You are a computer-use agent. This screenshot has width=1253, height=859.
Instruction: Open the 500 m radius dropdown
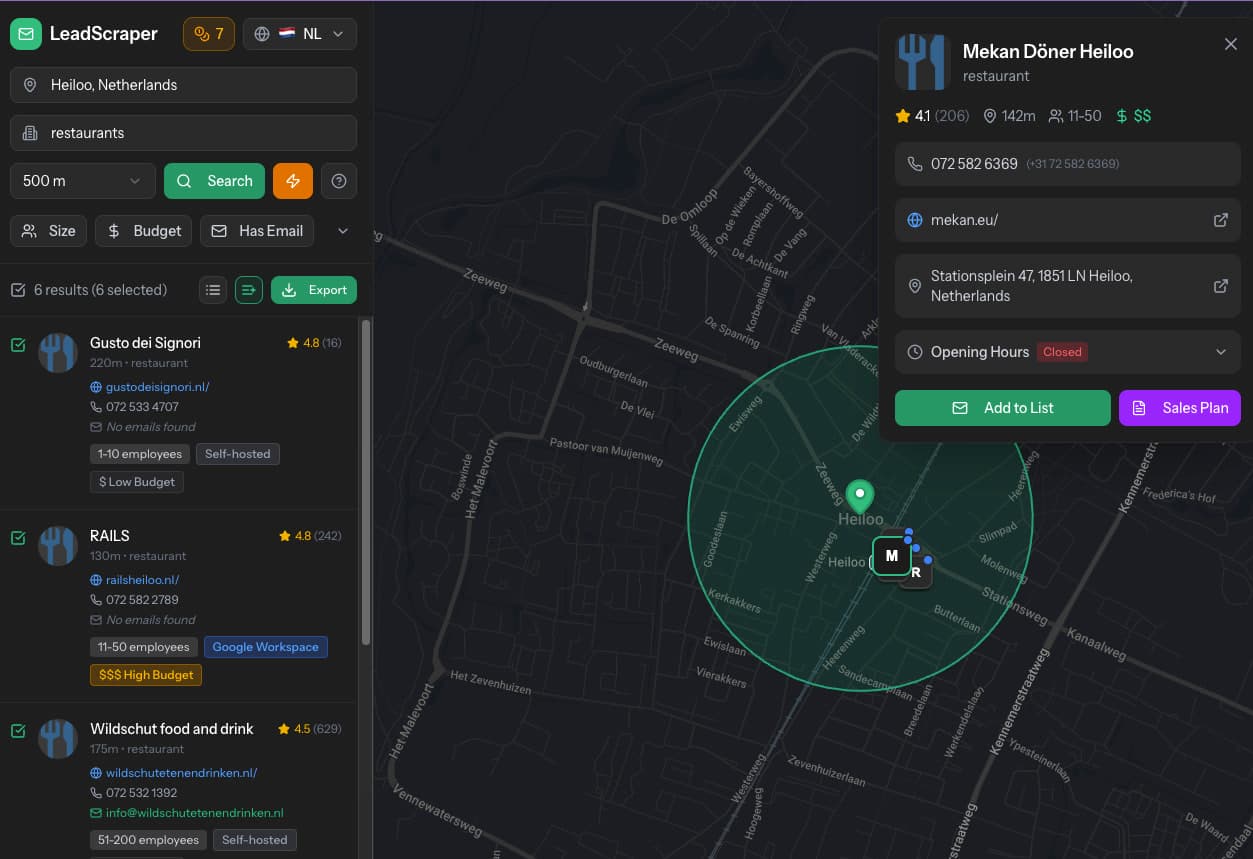coord(82,181)
